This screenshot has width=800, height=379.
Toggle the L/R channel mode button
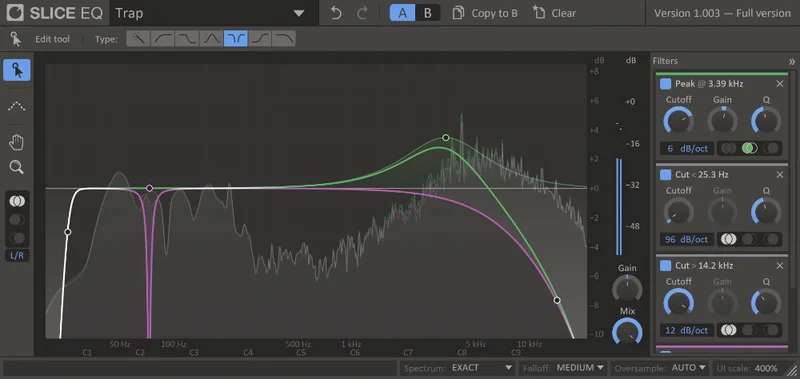pyautogui.click(x=17, y=256)
